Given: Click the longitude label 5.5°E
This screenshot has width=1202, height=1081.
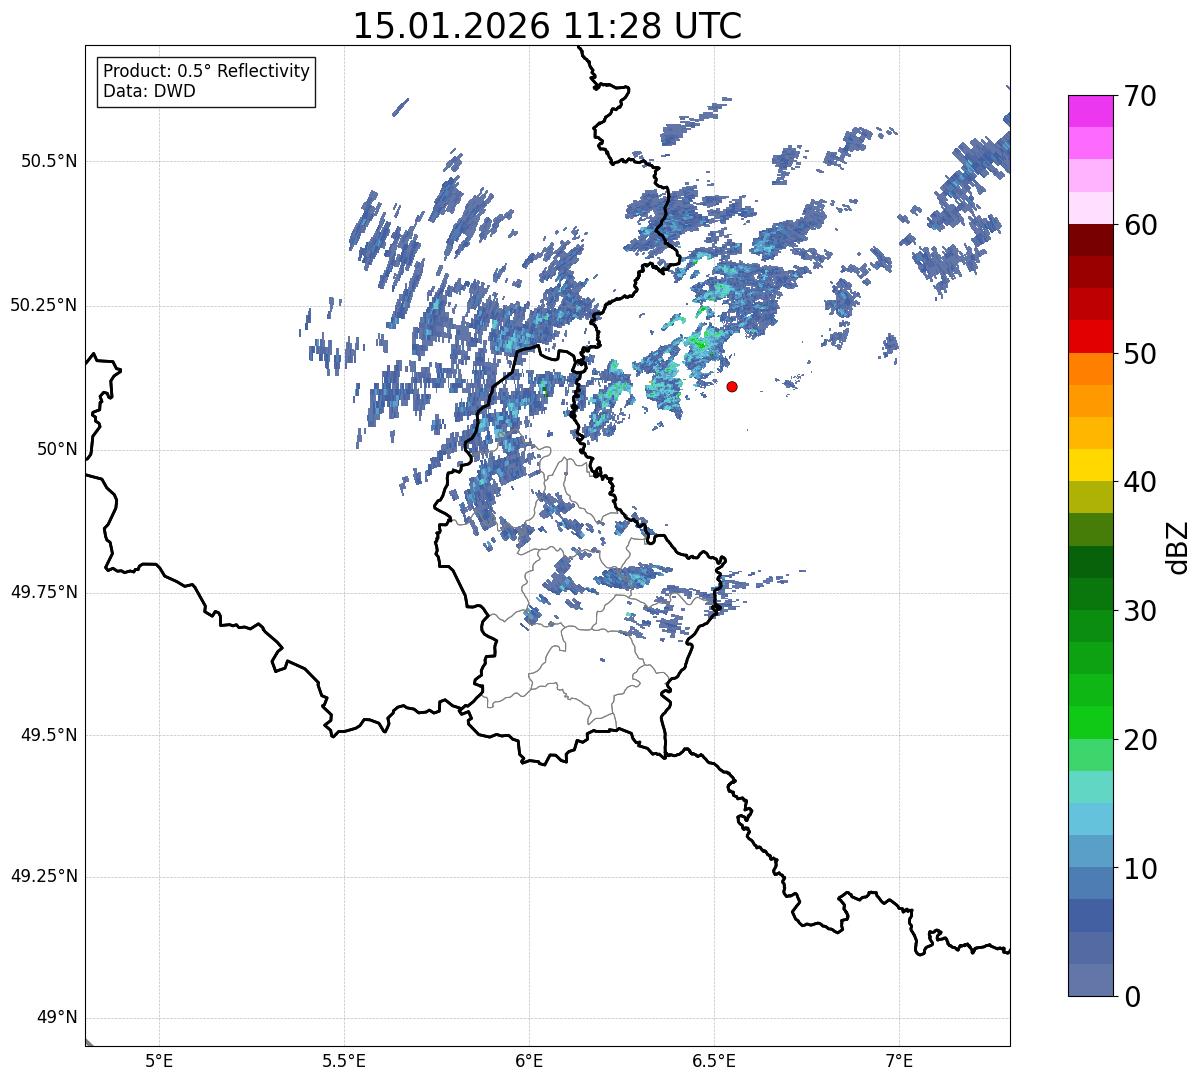Looking at the screenshot, I should (x=344, y=1061).
